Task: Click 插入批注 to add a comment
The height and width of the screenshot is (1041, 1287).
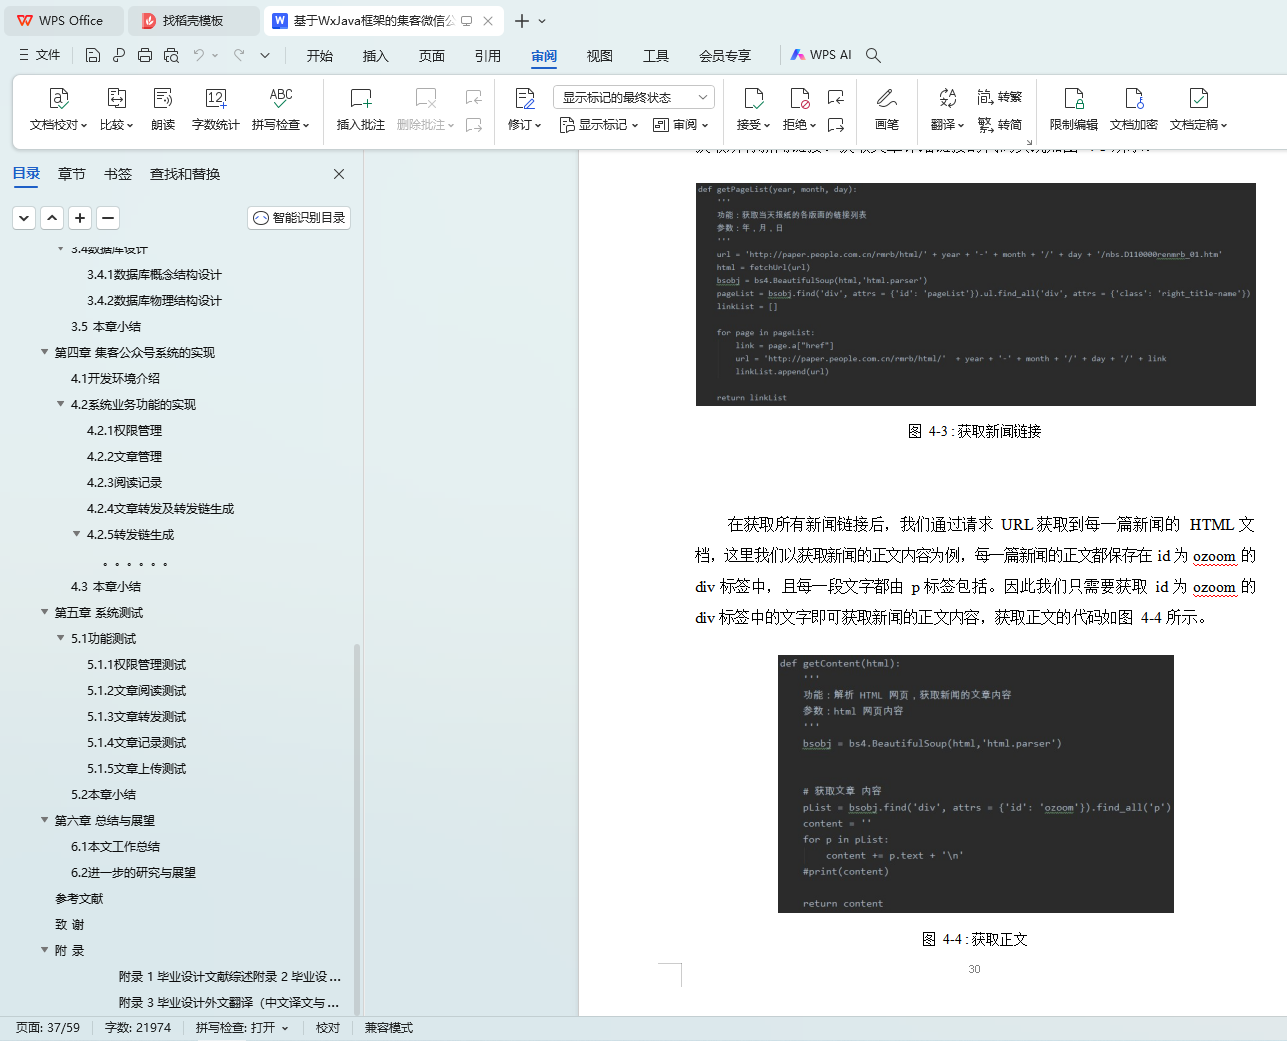Action: pyautogui.click(x=361, y=109)
